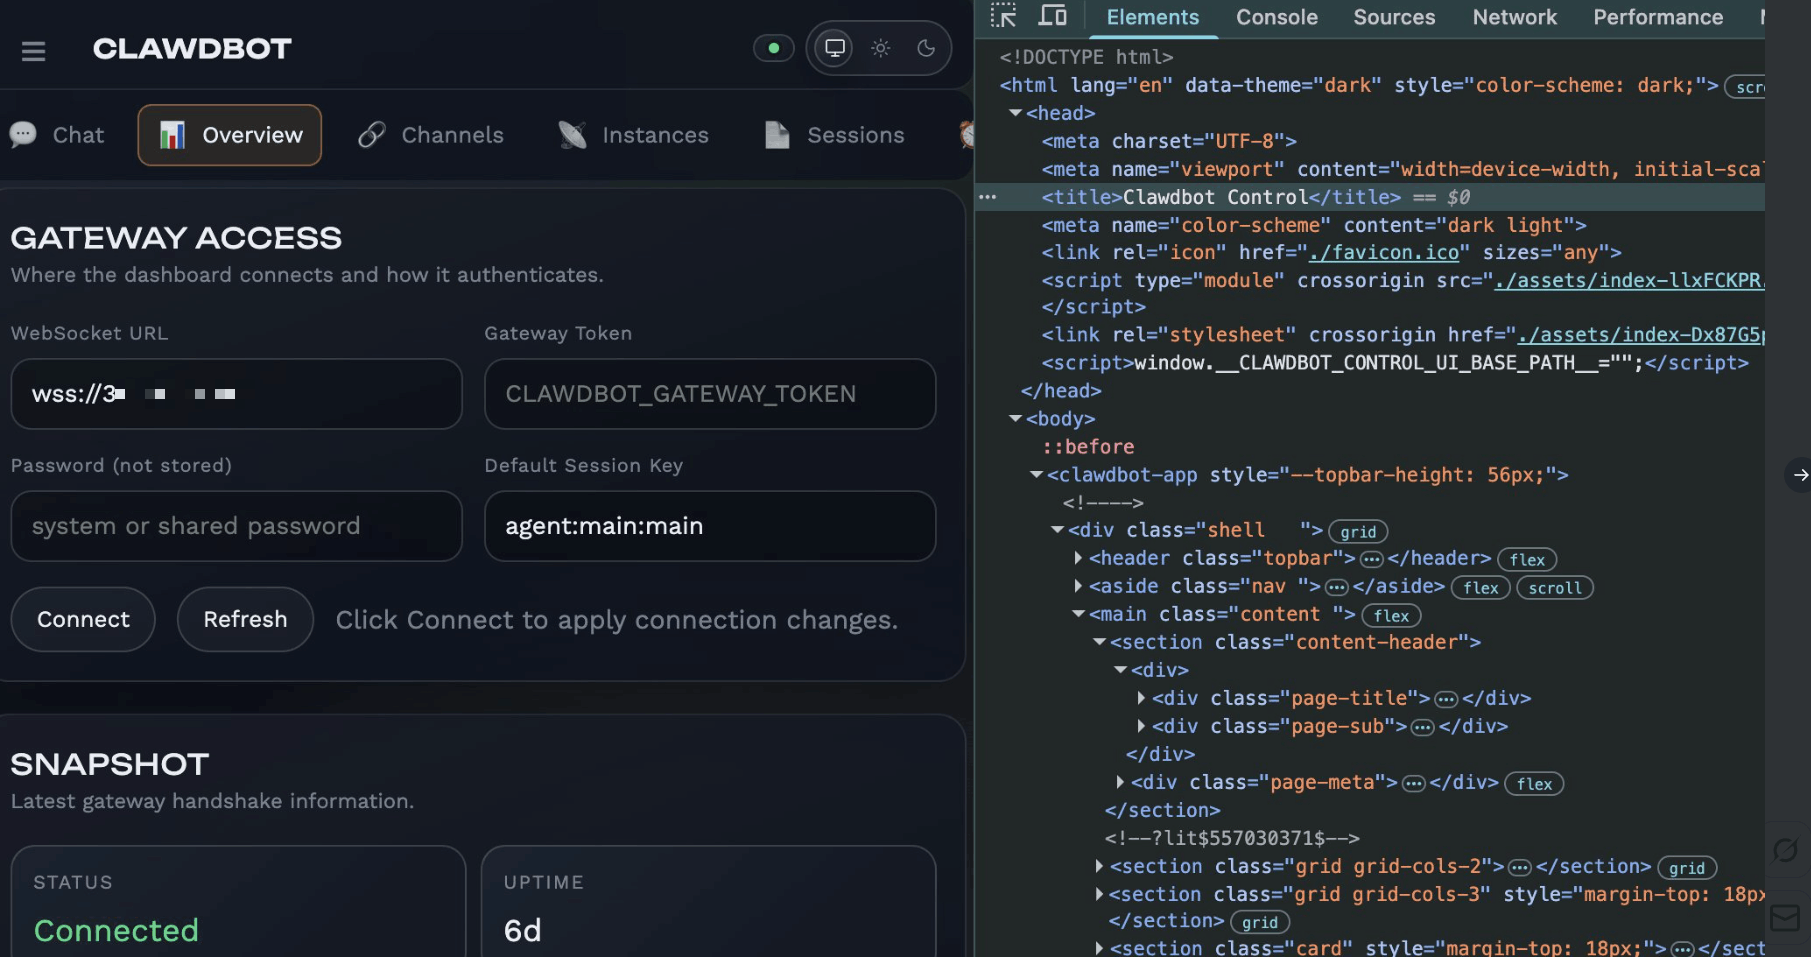Select the meta color-scheme row
Image resolution: width=1811 pixels, height=957 pixels.
click(x=1314, y=225)
